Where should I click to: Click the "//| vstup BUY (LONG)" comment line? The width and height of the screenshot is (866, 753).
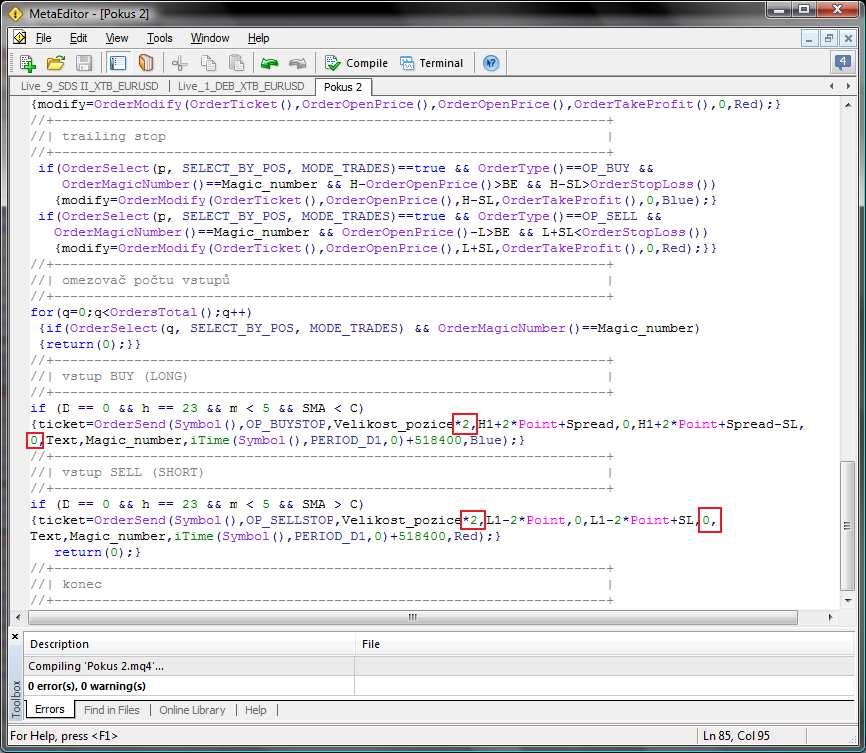[109, 376]
